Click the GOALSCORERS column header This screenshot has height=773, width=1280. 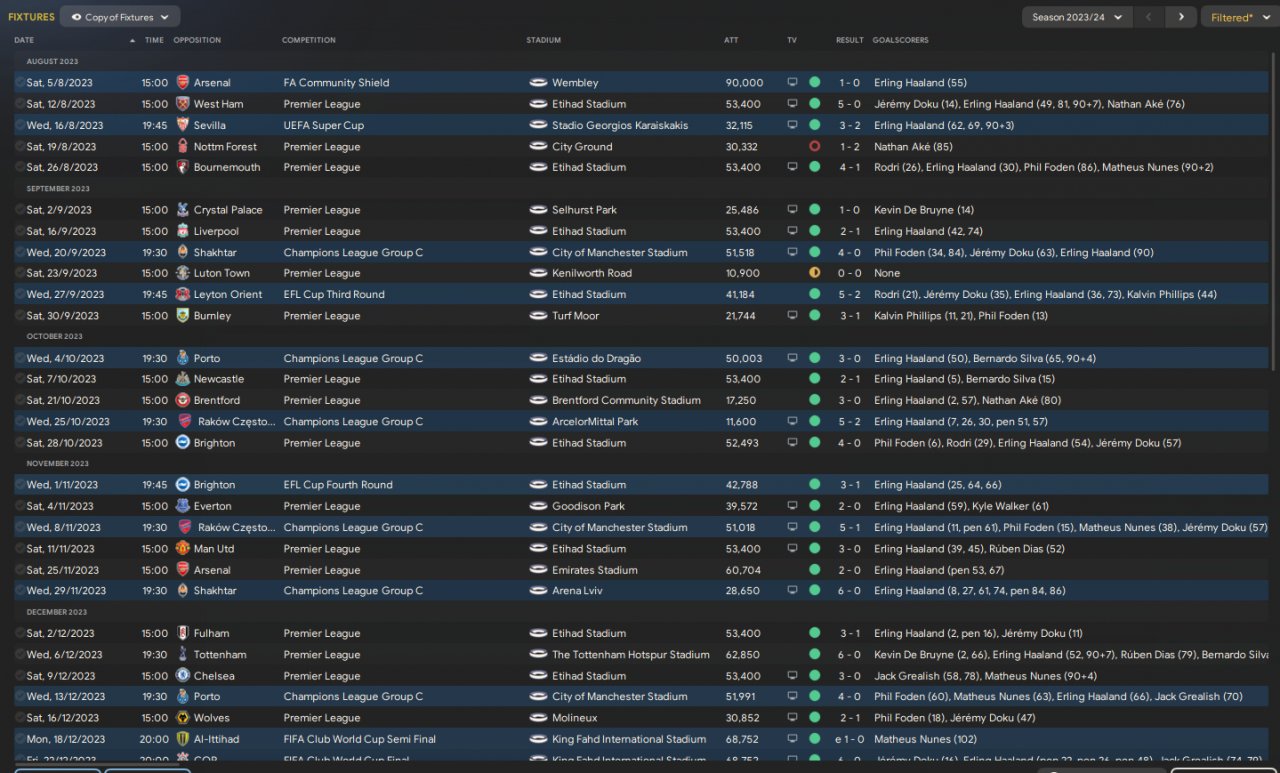point(900,40)
